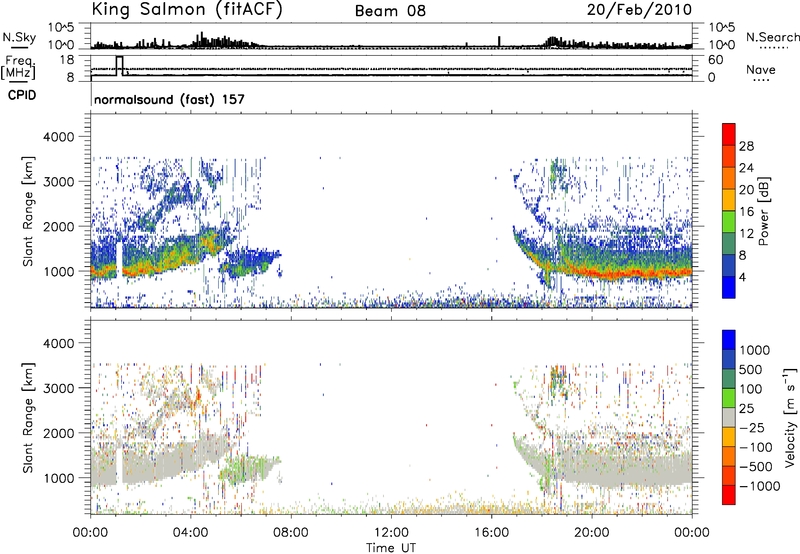The width and height of the screenshot is (800, 554).
Task: Click the 4000 tick in the power panel
Action: [x=61, y=137]
